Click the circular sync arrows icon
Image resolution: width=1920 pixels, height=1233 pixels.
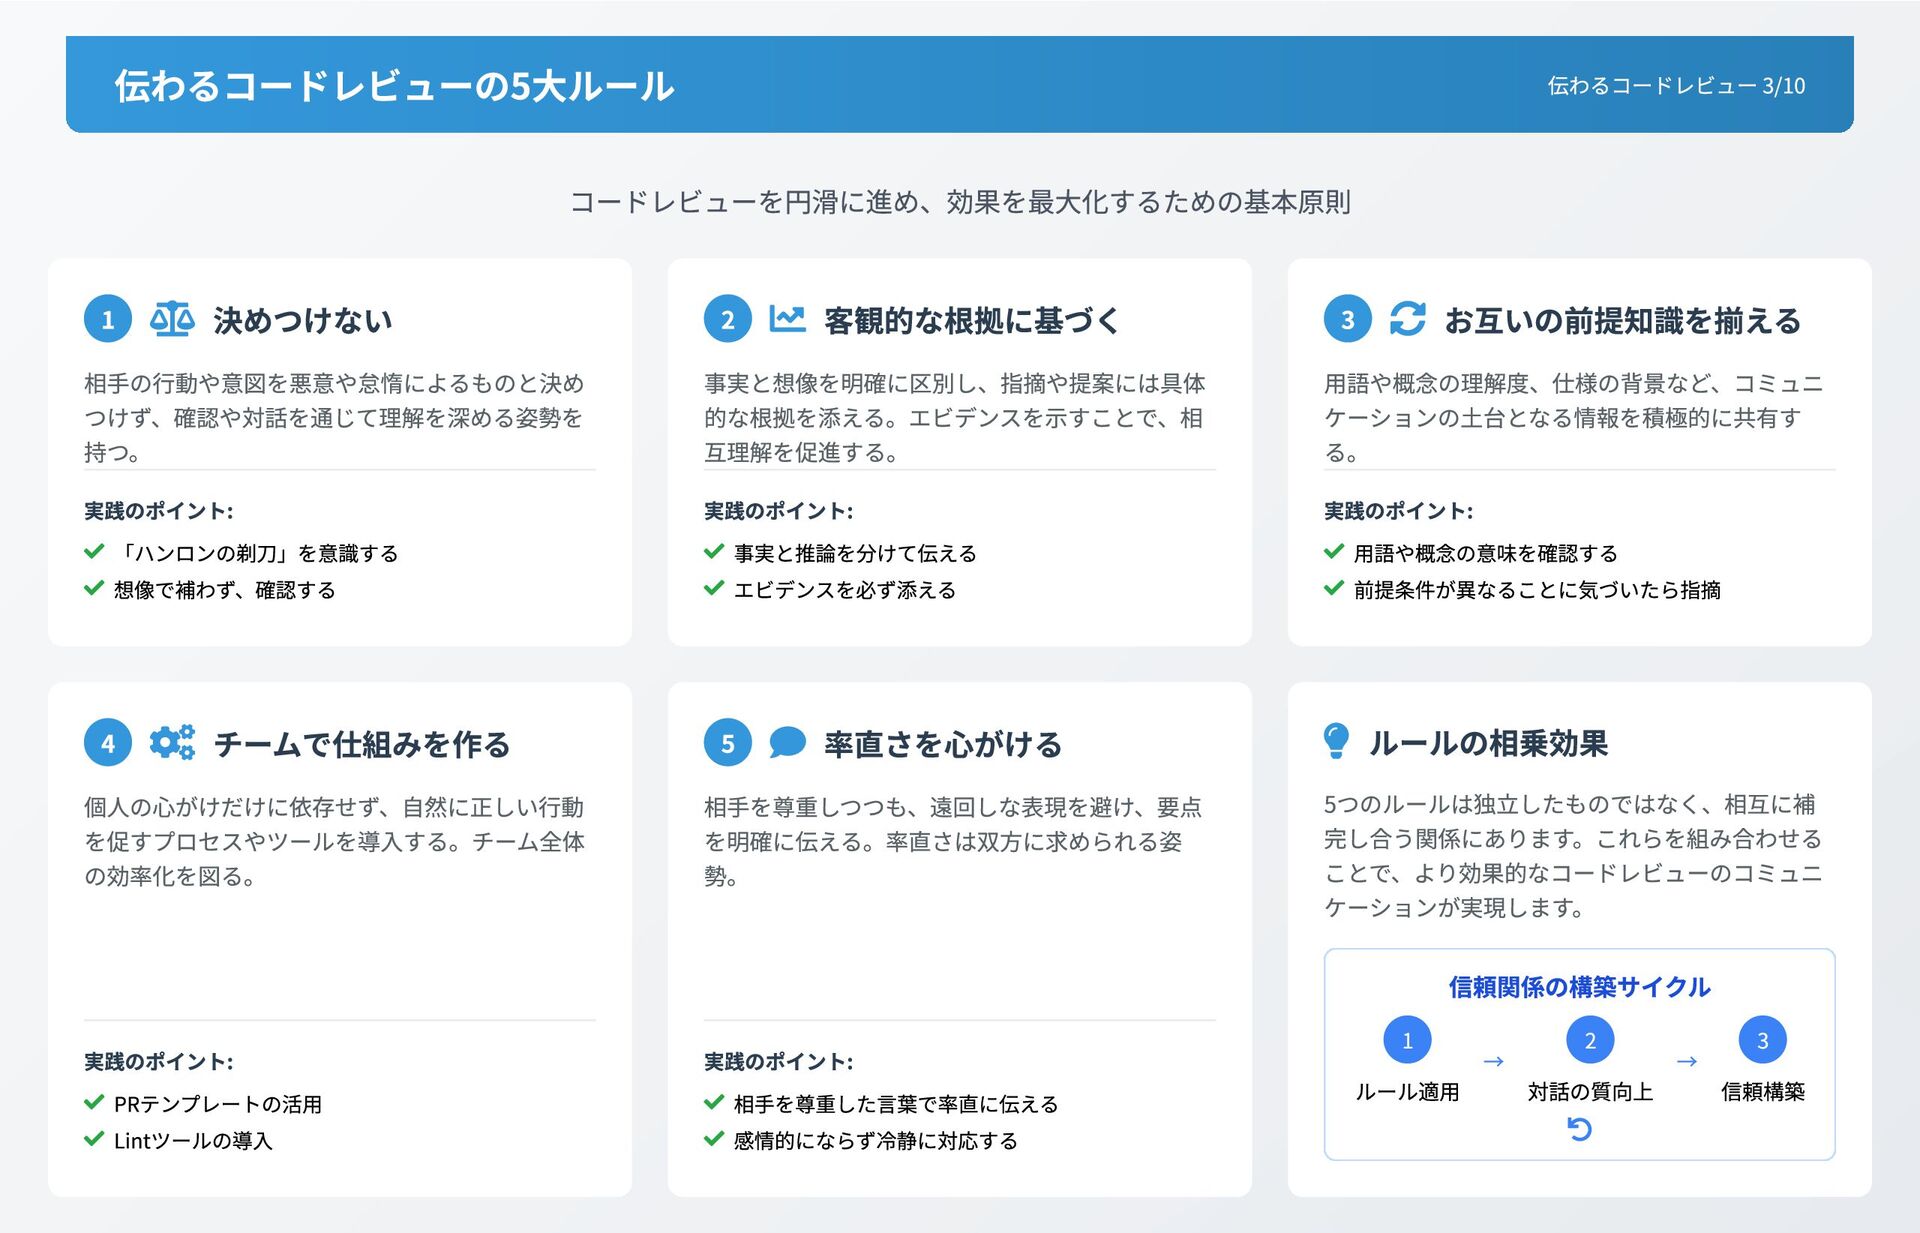[x=1407, y=319]
